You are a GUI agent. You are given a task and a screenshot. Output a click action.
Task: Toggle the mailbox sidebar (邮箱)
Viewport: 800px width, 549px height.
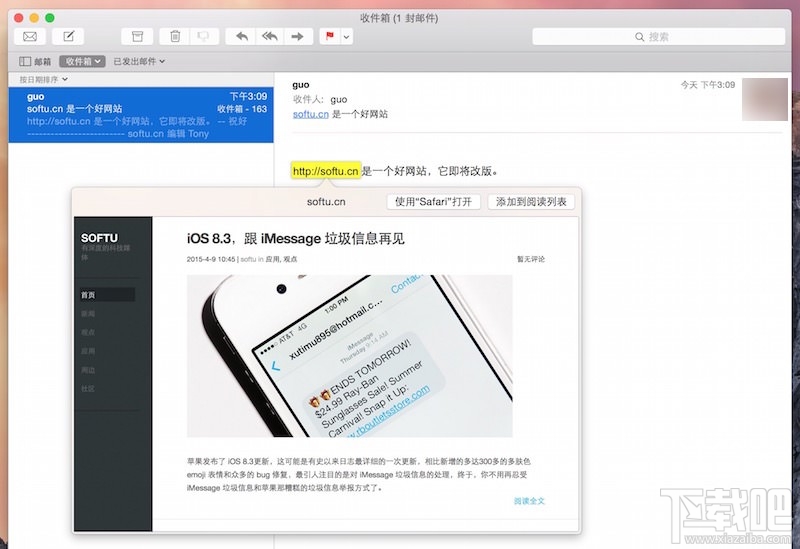[35, 61]
